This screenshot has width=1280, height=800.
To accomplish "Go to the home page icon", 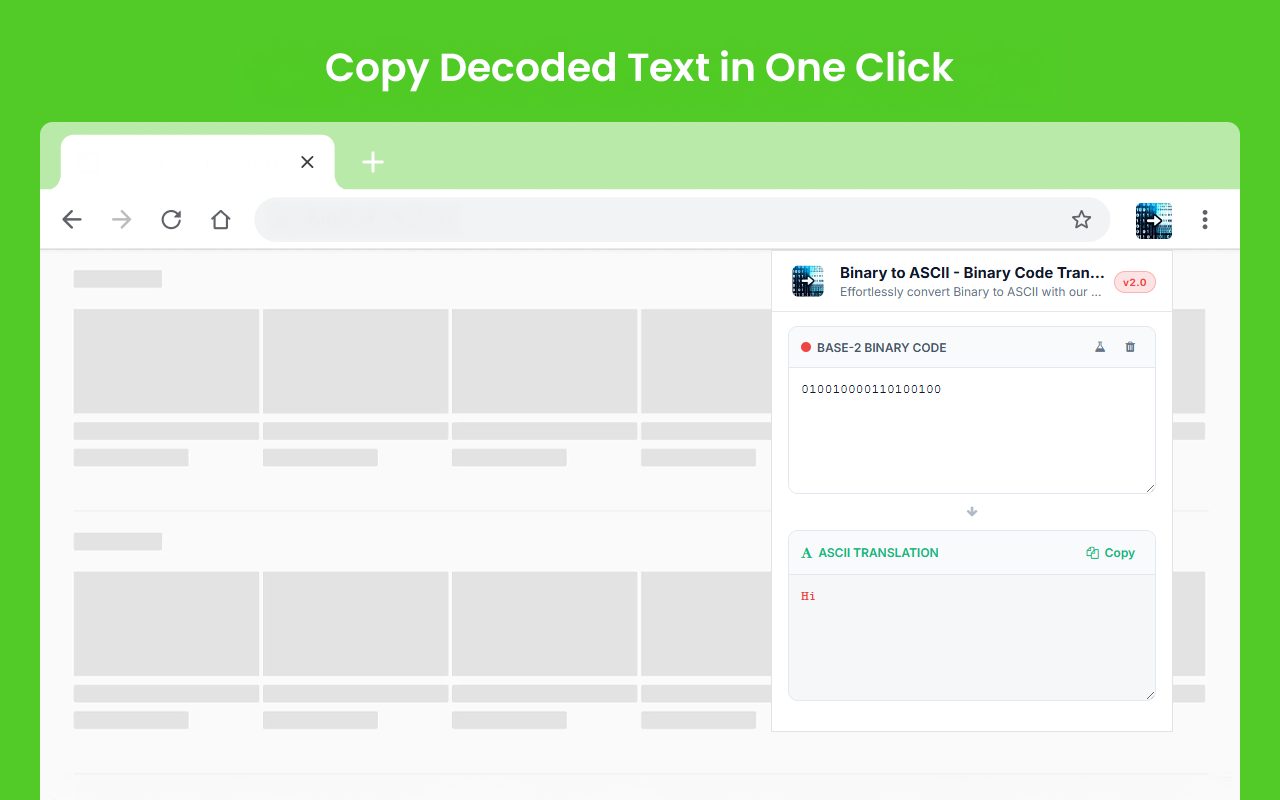I will coord(221,220).
